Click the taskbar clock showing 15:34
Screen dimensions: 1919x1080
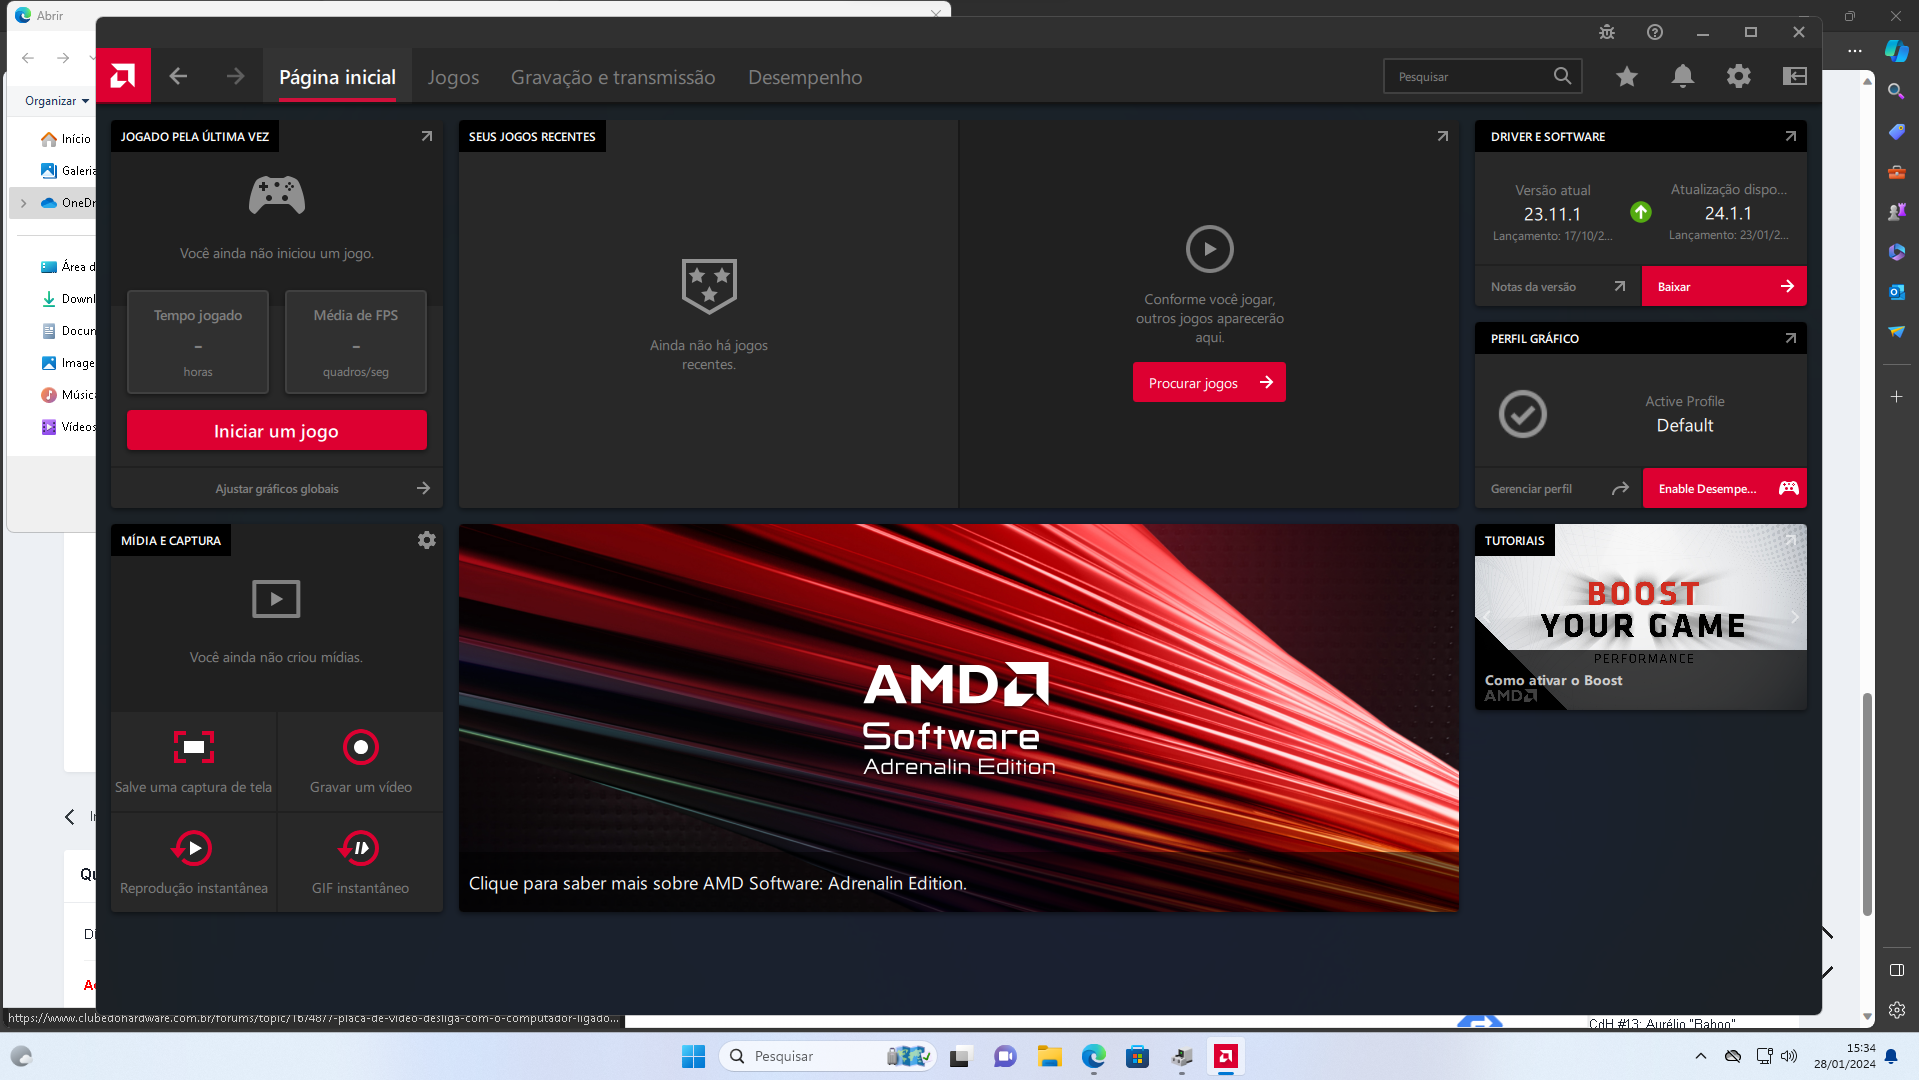[x=1845, y=1056]
